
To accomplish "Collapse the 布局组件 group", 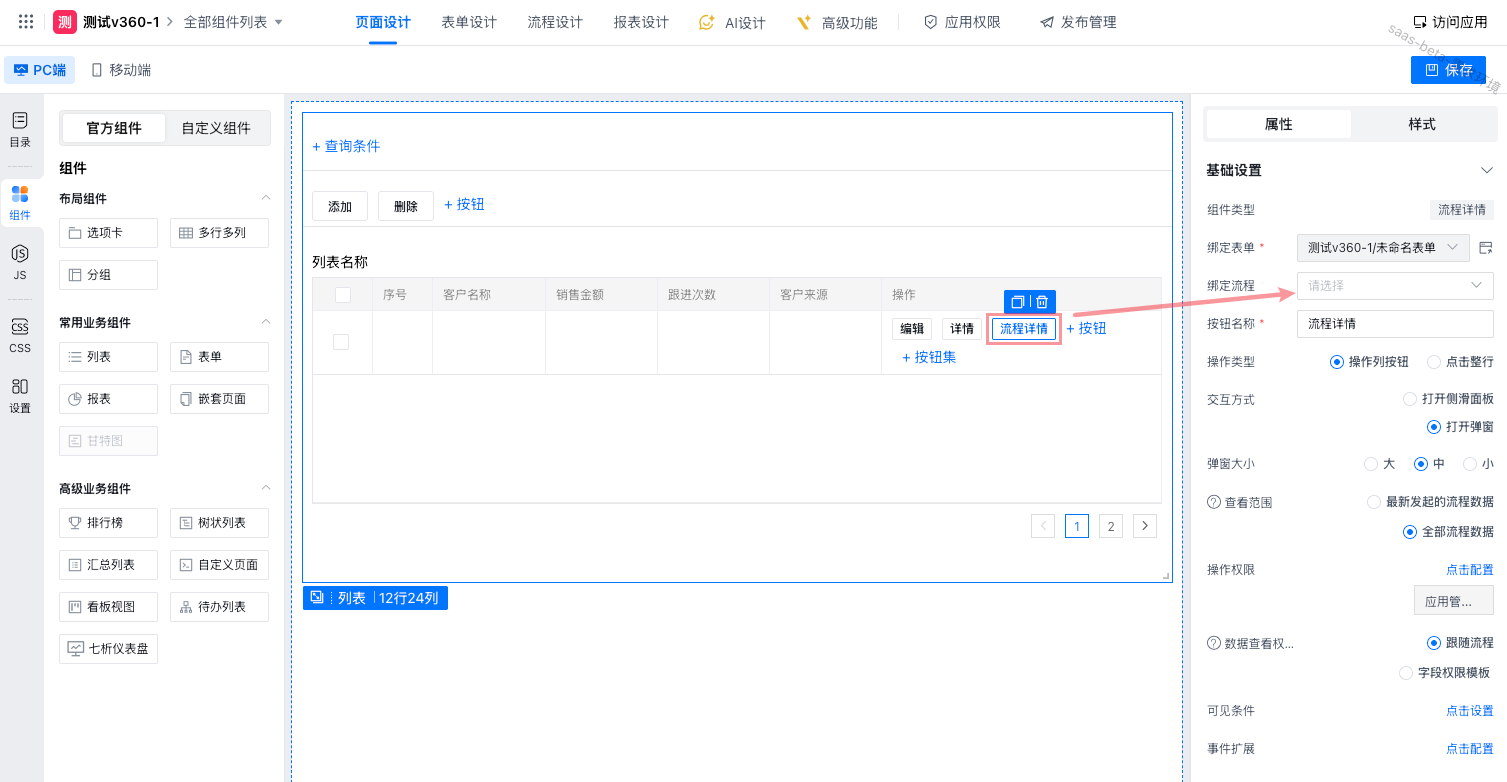I will (266, 198).
